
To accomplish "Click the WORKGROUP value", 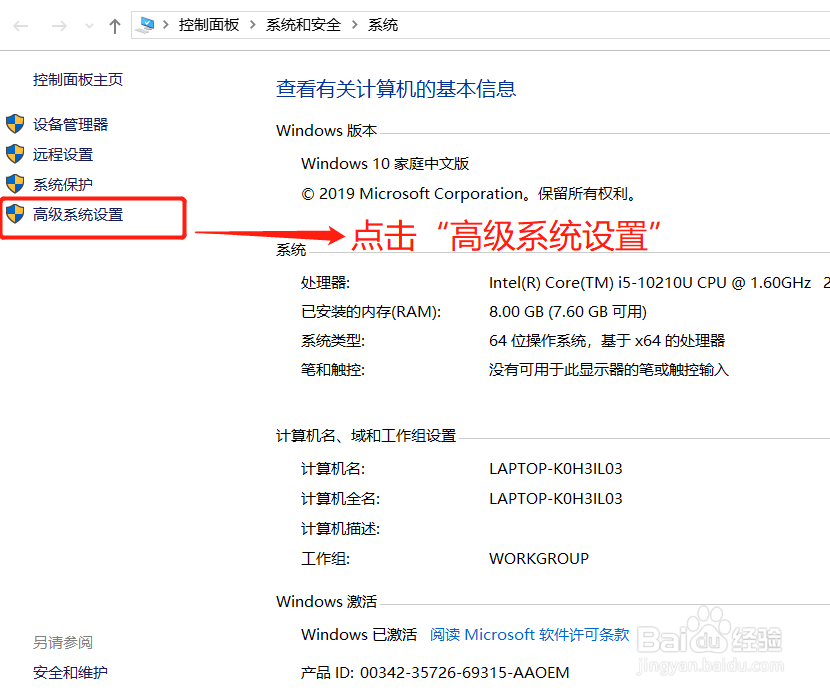I will click(x=538, y=558).
